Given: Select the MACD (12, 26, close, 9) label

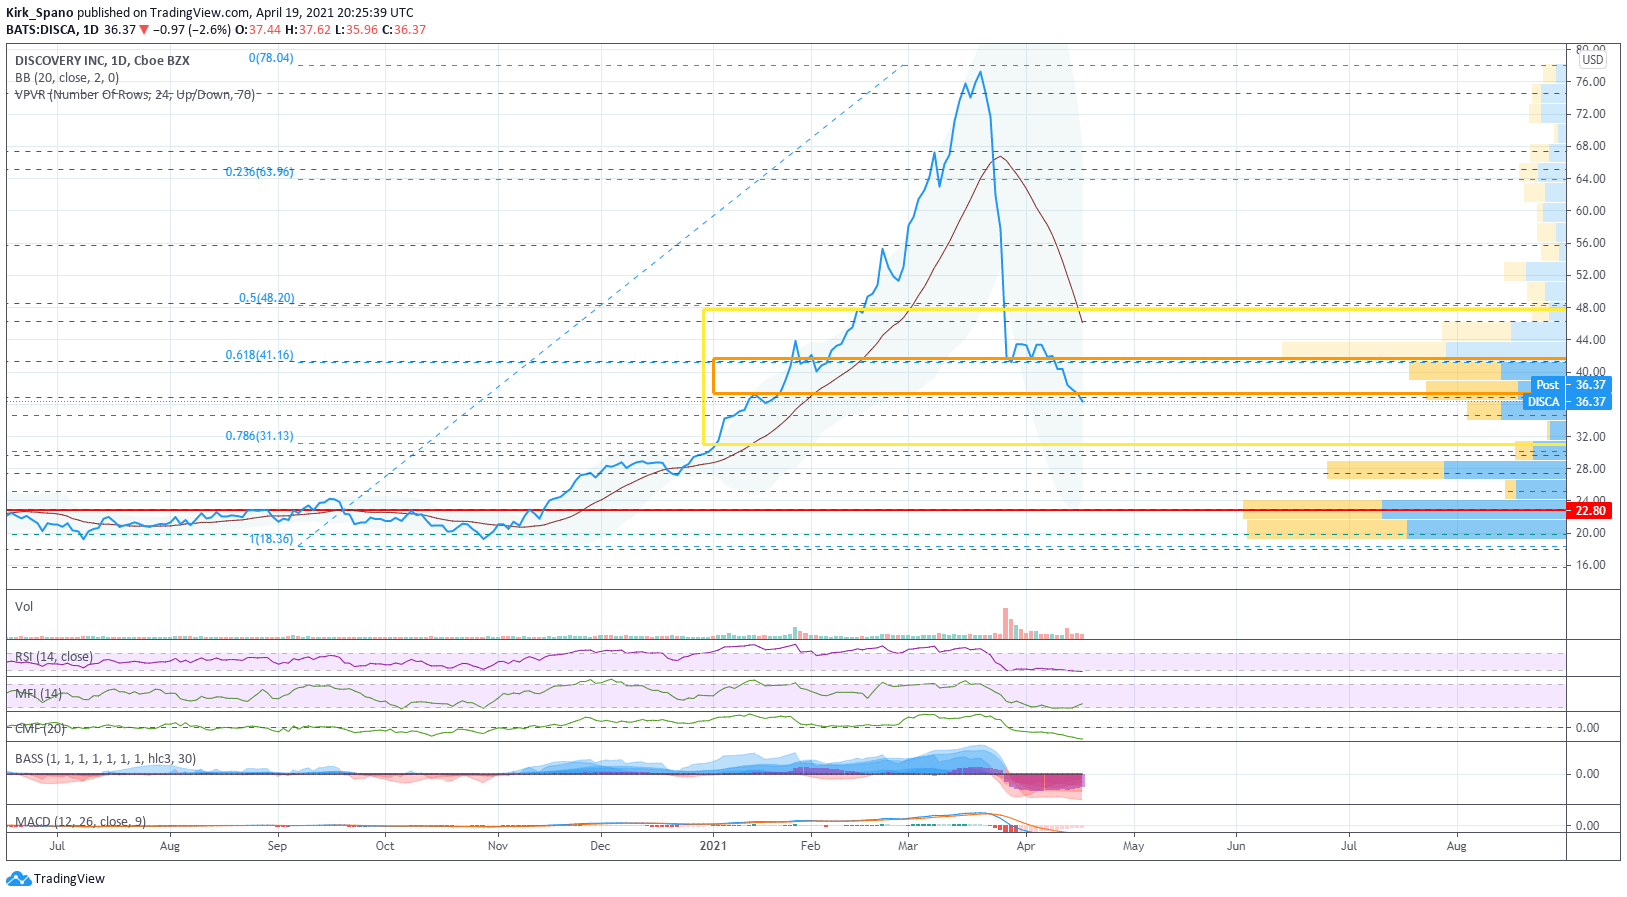Looking at the screenshot, I should 80,822.
